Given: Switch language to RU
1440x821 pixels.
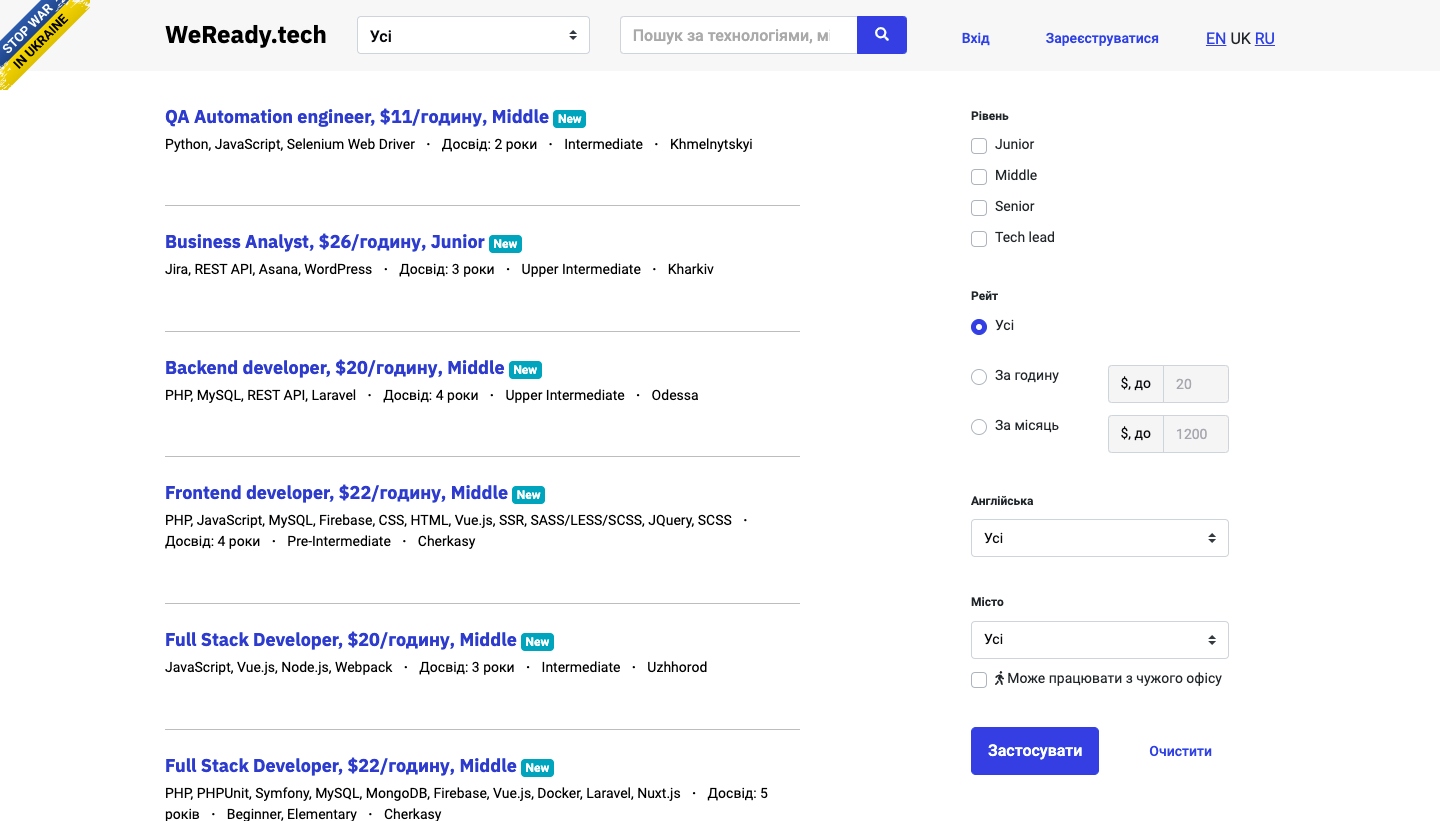Looking at the screenshot, I should tap(1265, 38).
